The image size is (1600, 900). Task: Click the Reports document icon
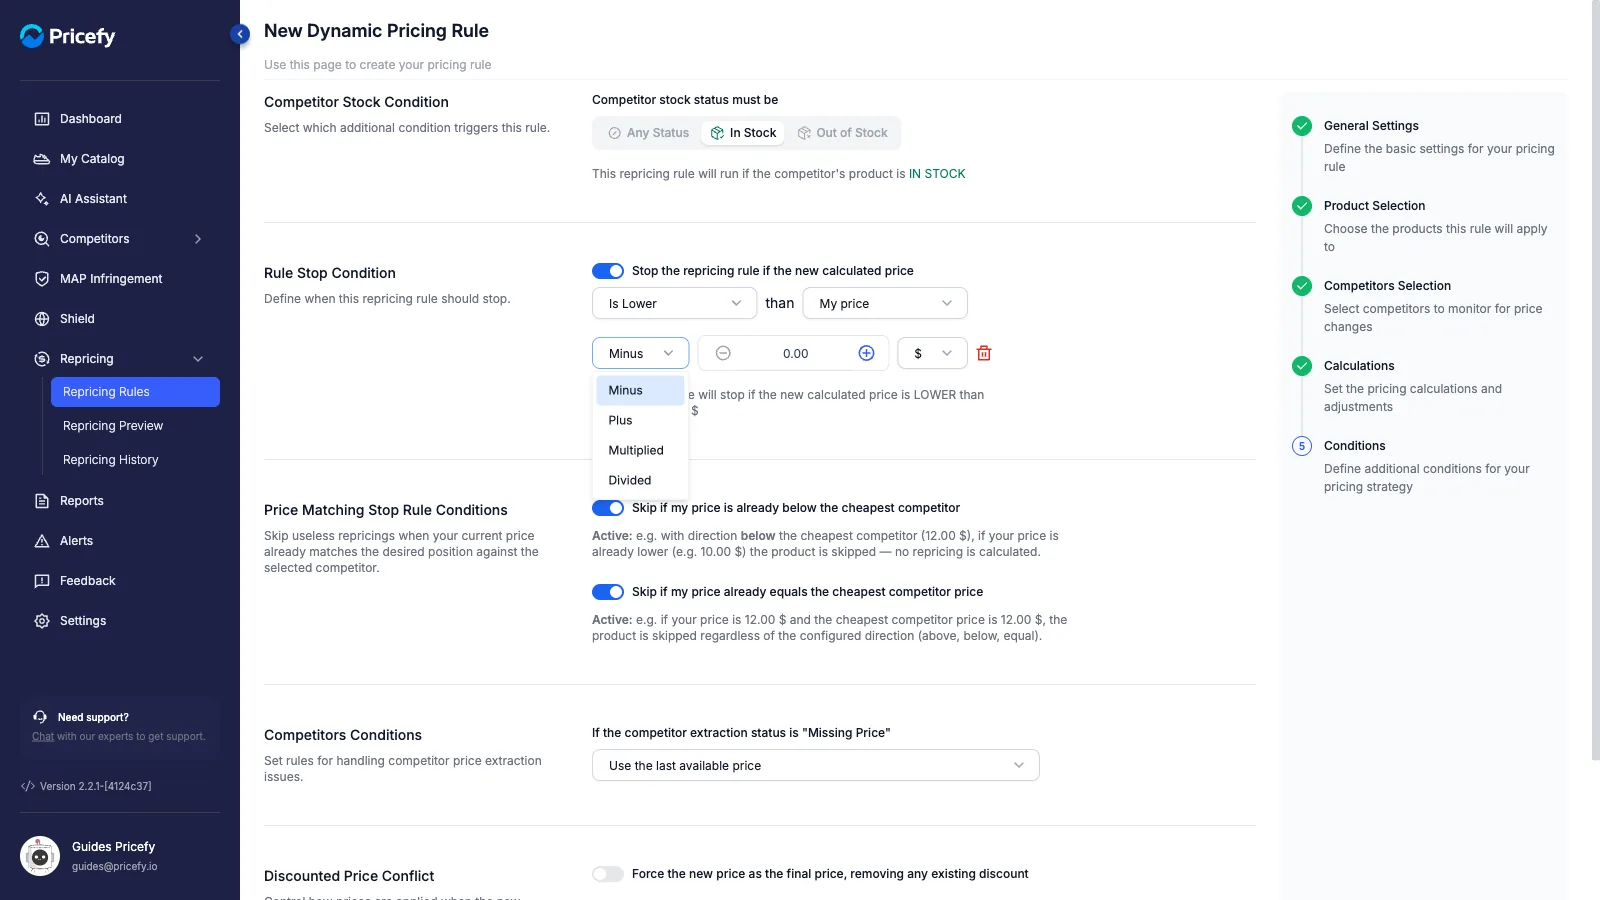pos(42,501)
